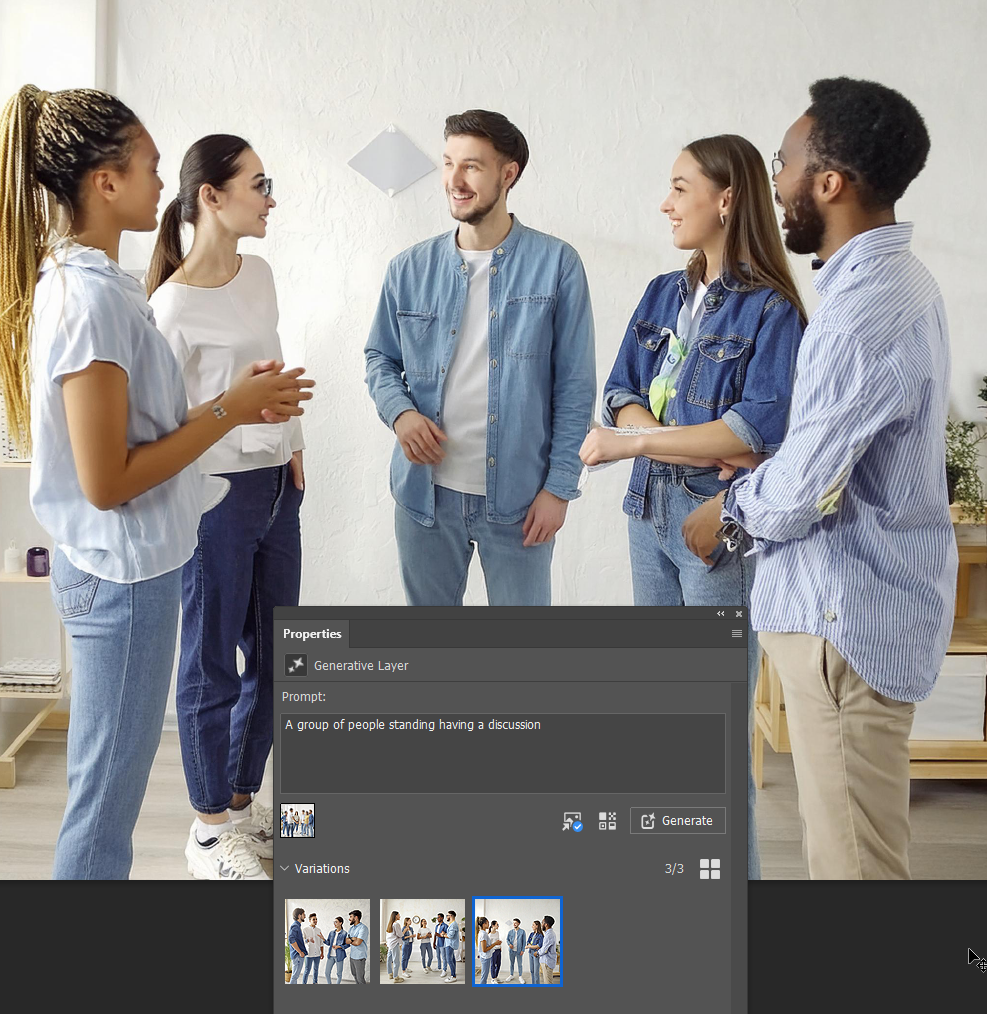Enable grid layout for variation previews
This screenshot has width=987, height=1014.
coord(710,869)
